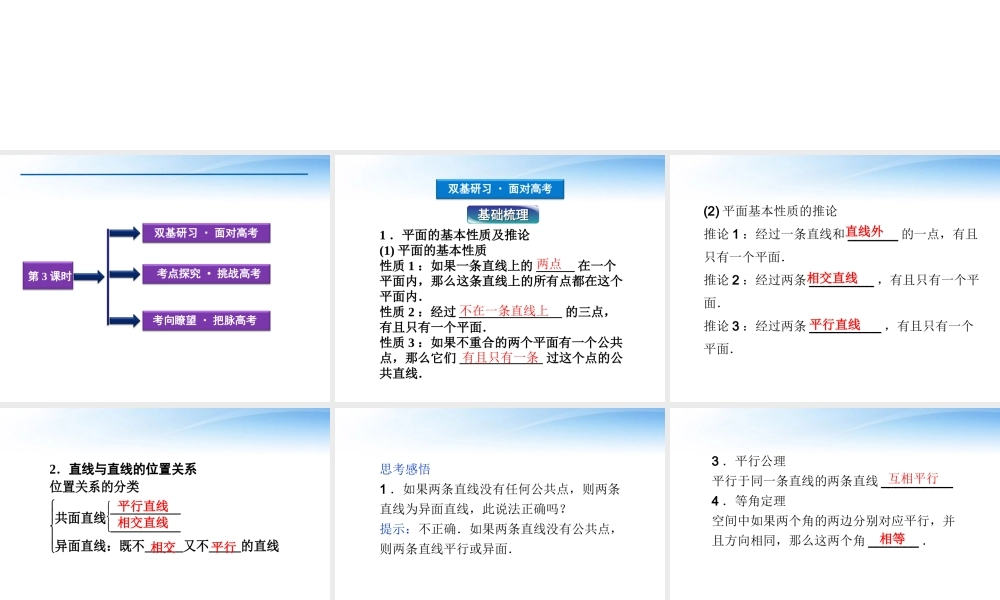Click the red answer 直线外 in 推论1
The image size is (1000, 600).
865,232
